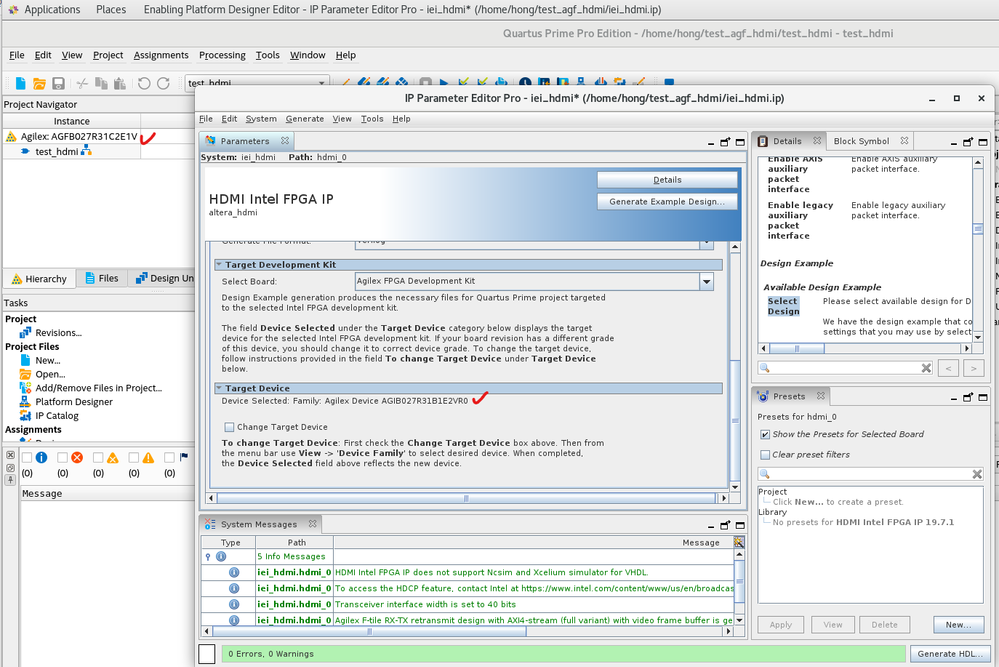Viewport: 999px width, 667px height.
Task: Switch to the Block Symbol tab
Action: tap(860, 141)
